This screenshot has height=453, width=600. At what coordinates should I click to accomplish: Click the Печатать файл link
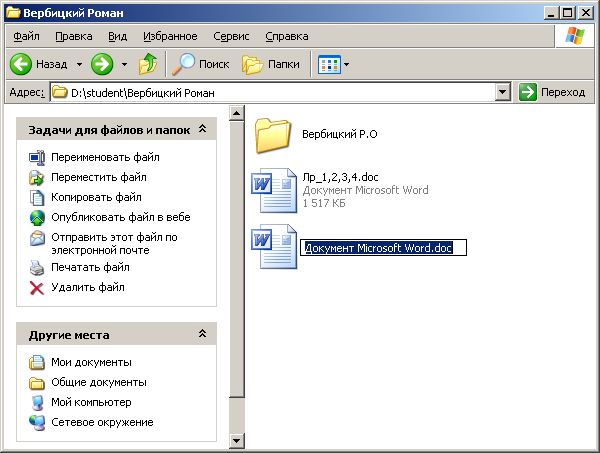tap(90, 267)
